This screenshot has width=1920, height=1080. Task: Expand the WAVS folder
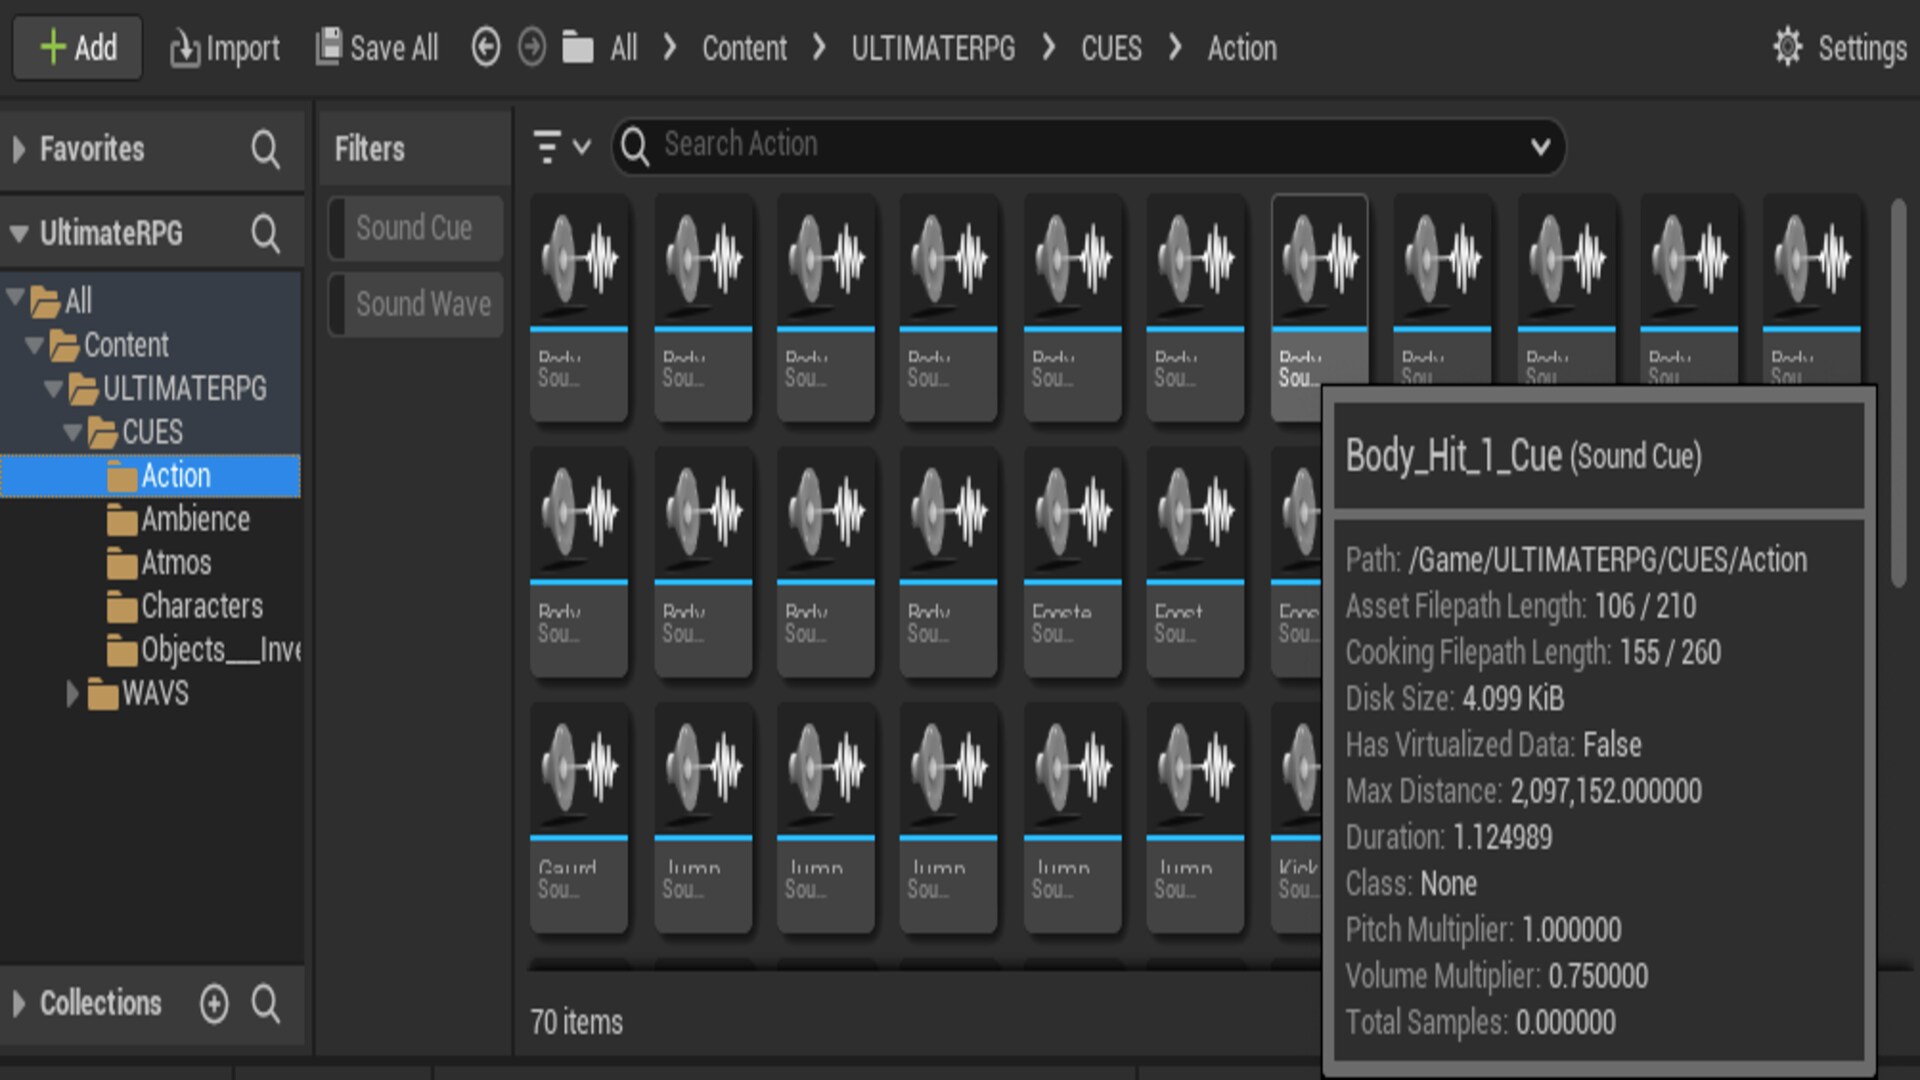(x=71, y=693)
